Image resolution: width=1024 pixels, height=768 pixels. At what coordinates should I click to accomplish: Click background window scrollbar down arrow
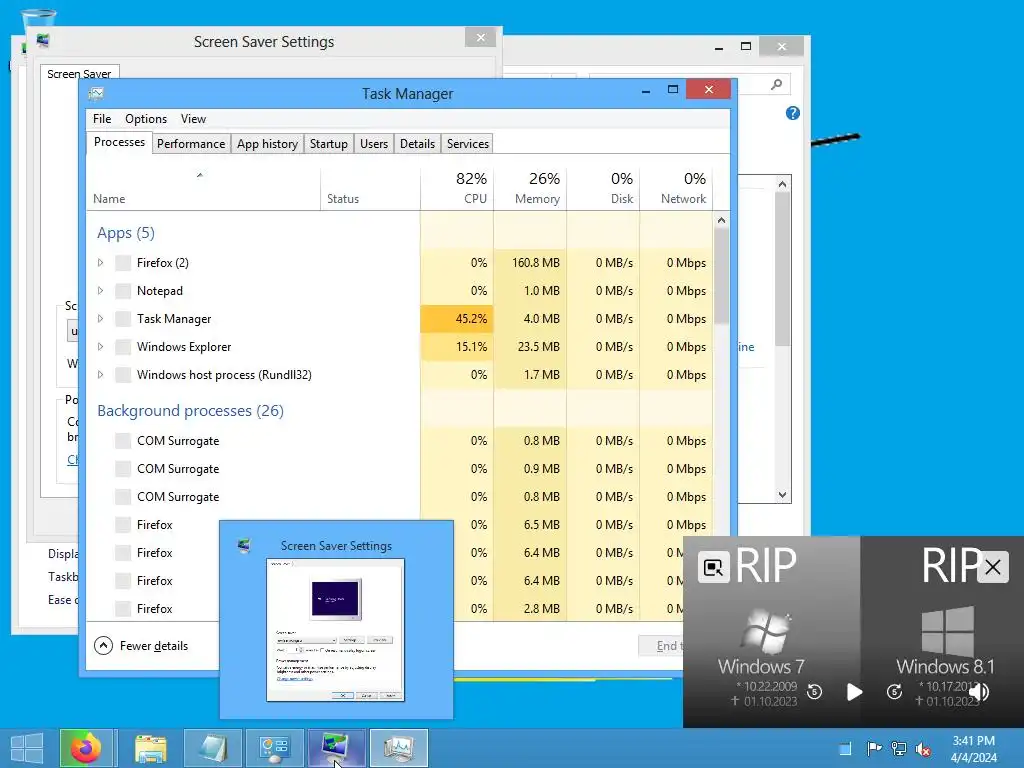[x=782, y=495]
